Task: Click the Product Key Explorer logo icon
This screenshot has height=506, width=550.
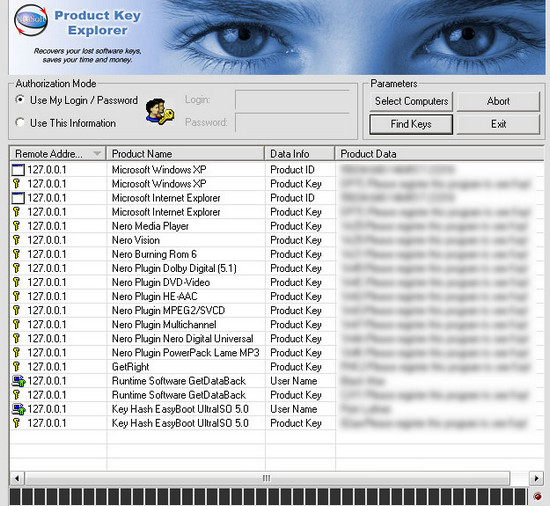Action: click(x=31, y=20)
